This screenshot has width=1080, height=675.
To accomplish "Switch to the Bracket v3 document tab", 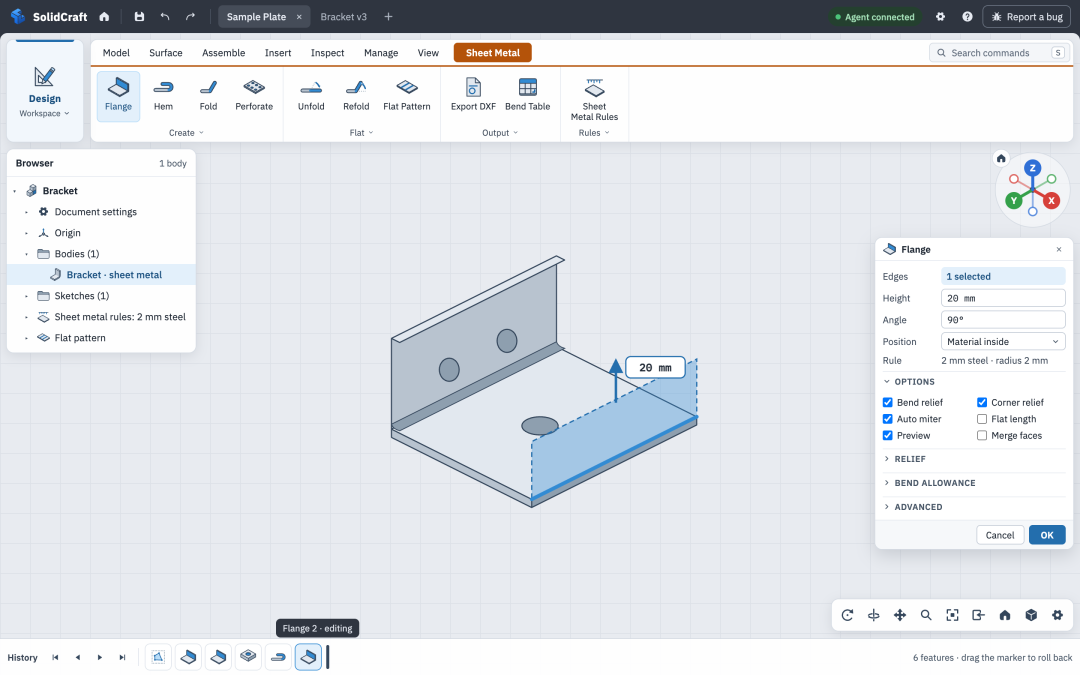I will point(344,17).
